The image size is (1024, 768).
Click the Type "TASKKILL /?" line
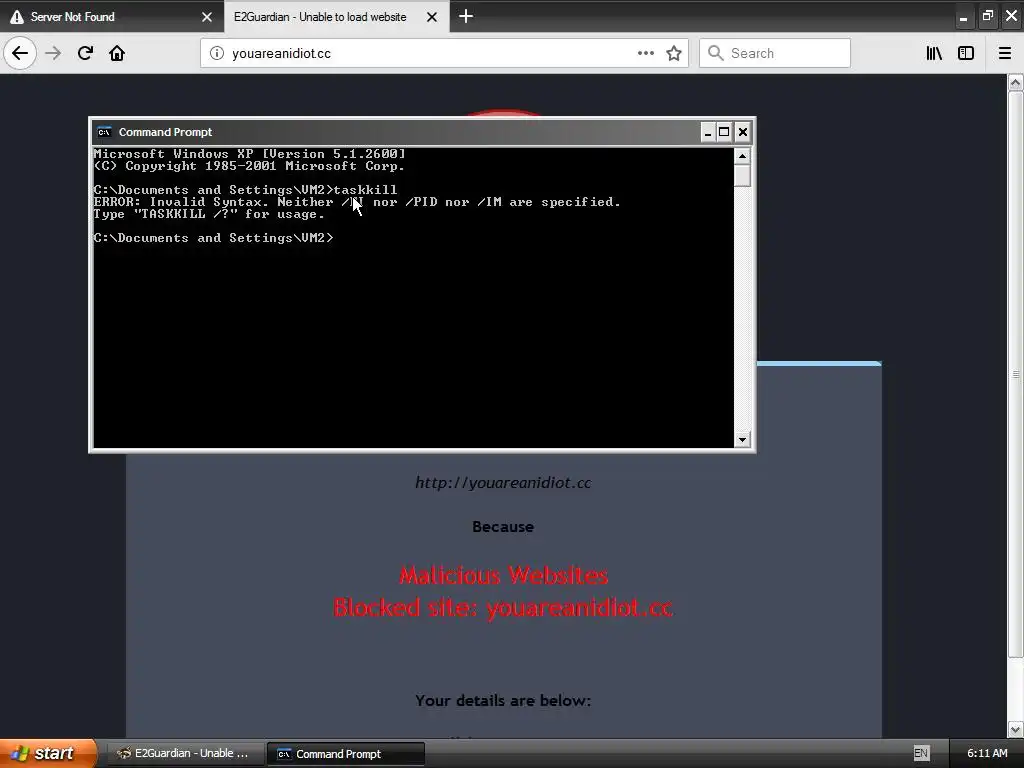pos(209,214)
